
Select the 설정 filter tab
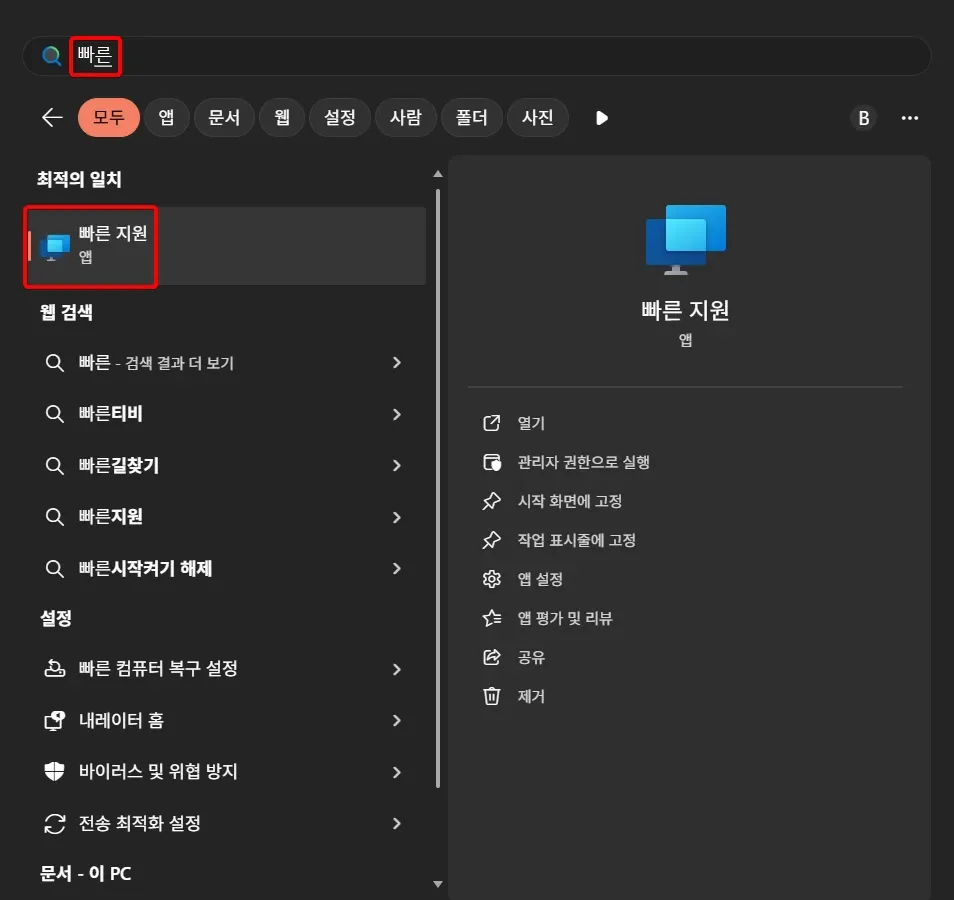(340, 118)
